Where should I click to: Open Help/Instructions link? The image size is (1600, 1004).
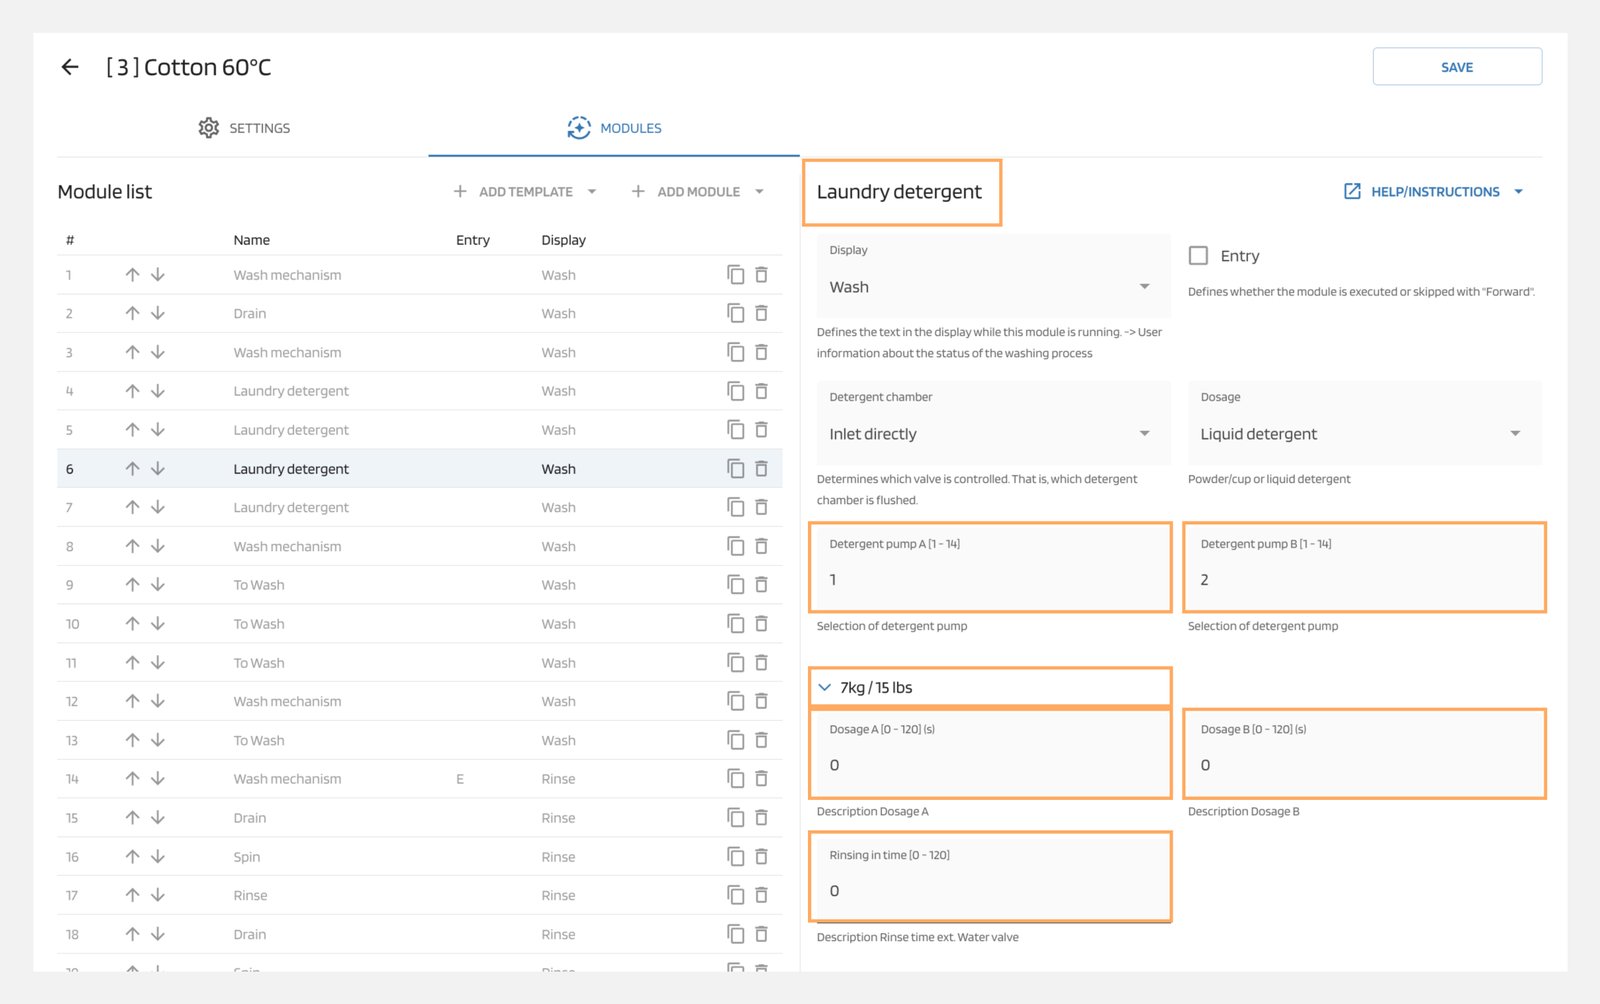(1433, 192)
